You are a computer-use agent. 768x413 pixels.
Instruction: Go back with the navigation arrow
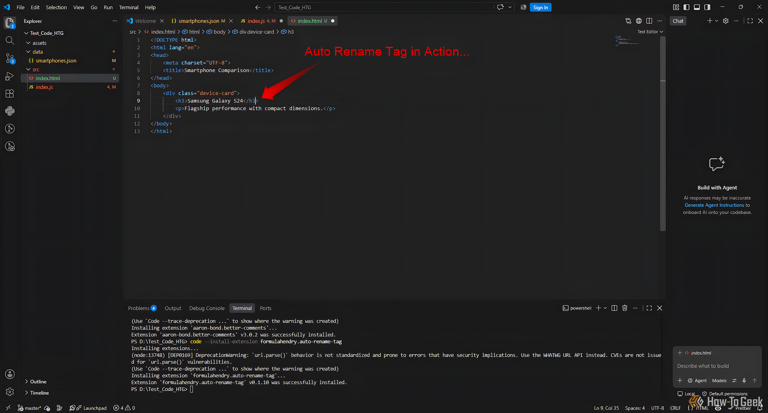pos(258,7)
